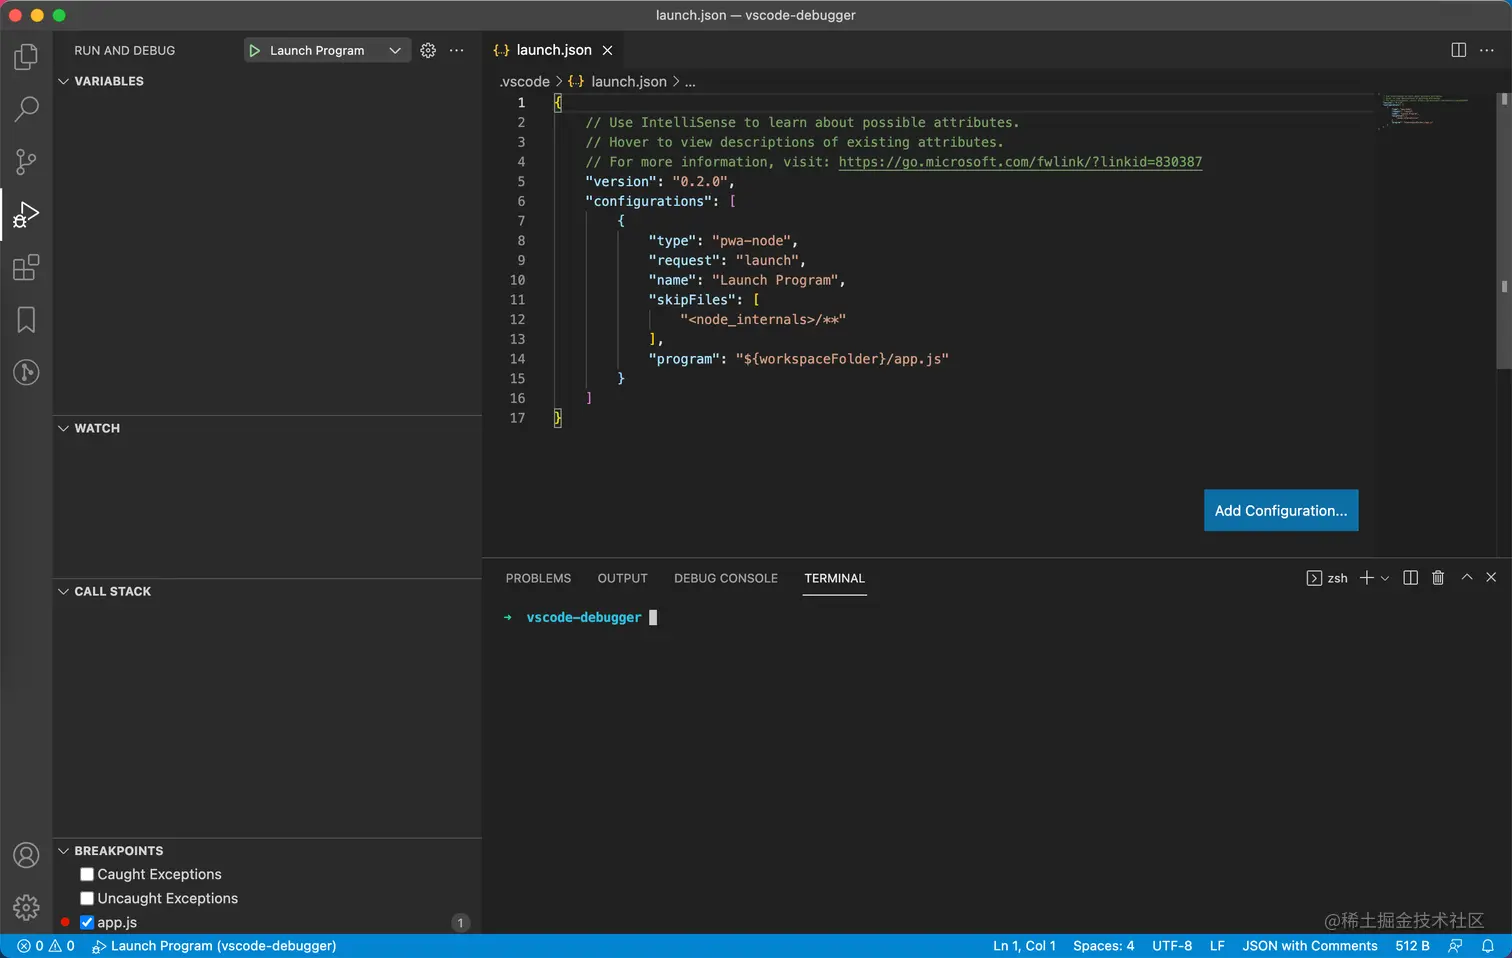
Task: Click the Add Configuration... button
Action: point(1280,511)
